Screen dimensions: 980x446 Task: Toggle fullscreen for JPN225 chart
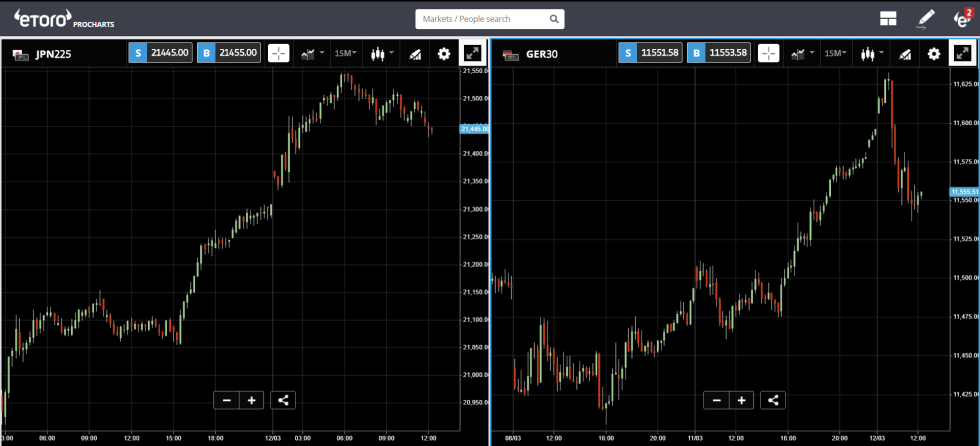click(x=472, y=54)
